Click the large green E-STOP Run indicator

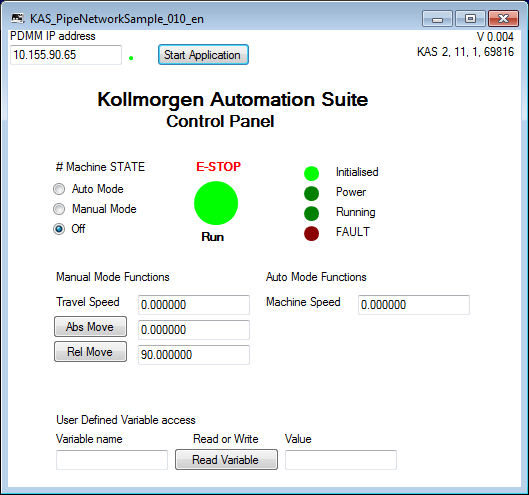pos(216,203)
